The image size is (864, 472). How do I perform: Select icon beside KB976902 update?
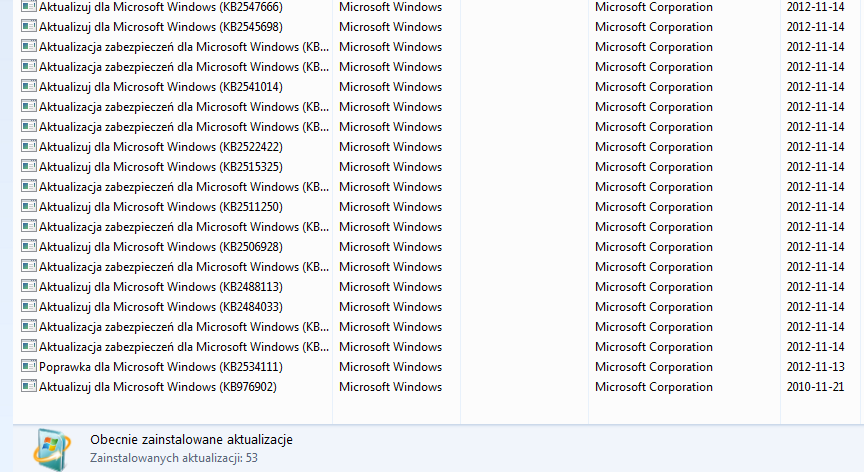point(29,386)
